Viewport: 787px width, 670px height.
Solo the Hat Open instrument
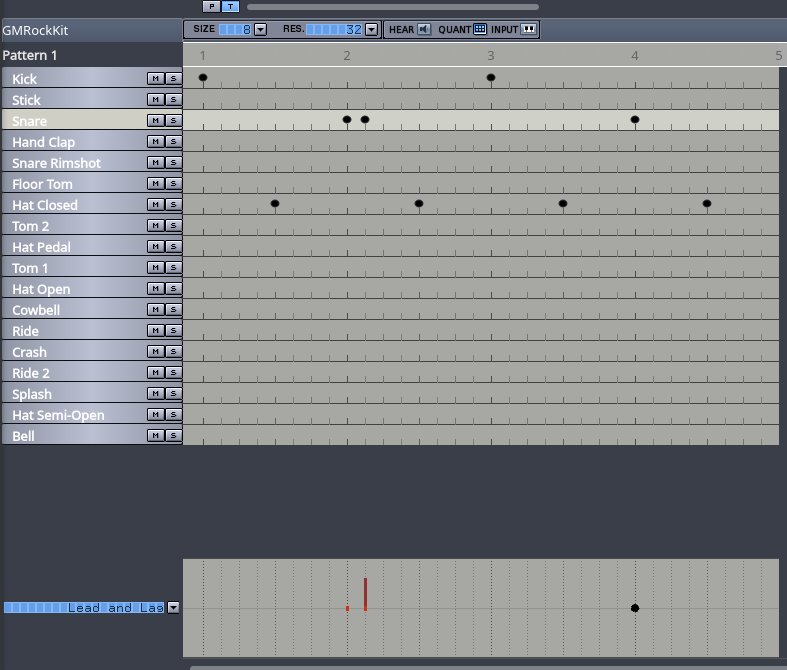tap(173, 289)
